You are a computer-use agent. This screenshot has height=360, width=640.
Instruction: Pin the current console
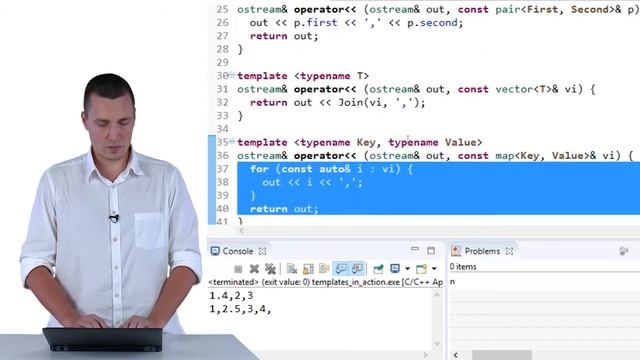pos(378,269)
